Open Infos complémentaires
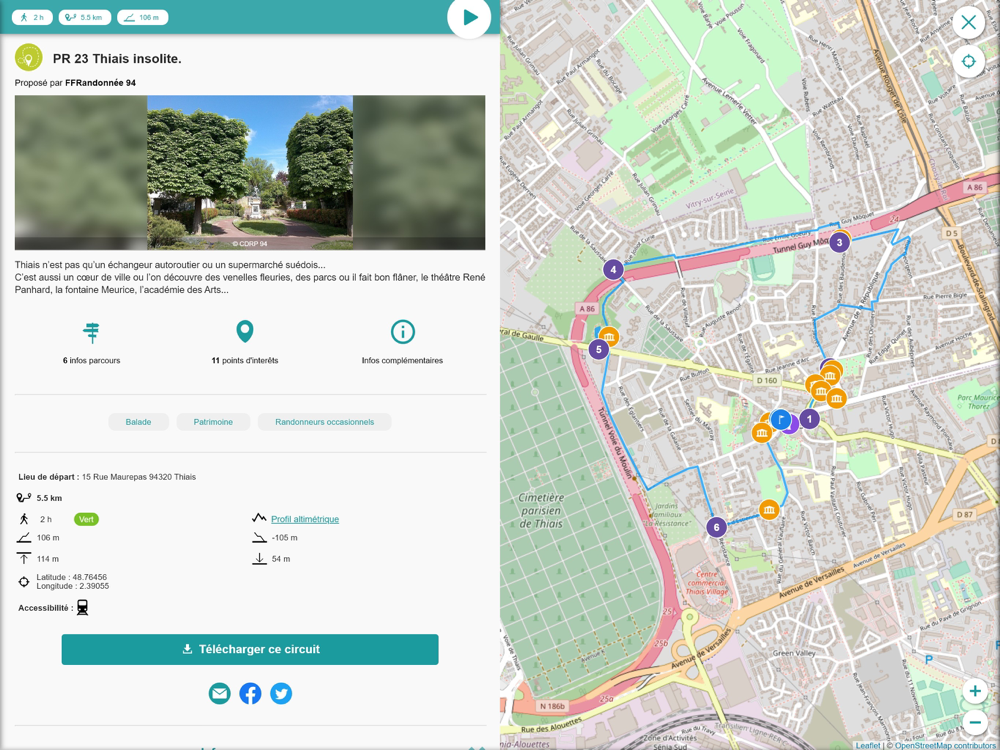1000x750 pixels. [402, 342]
